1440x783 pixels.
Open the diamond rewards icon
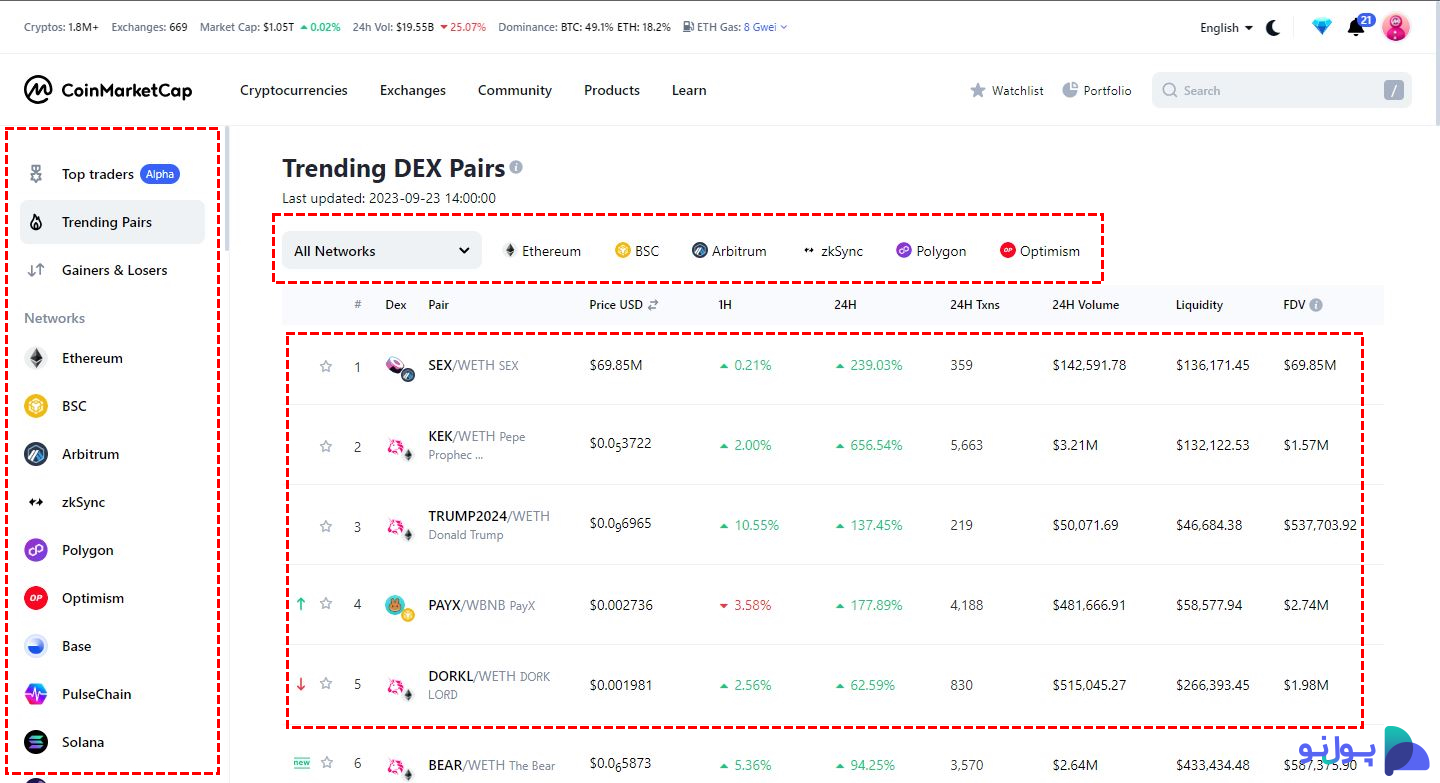[1322, 27]
